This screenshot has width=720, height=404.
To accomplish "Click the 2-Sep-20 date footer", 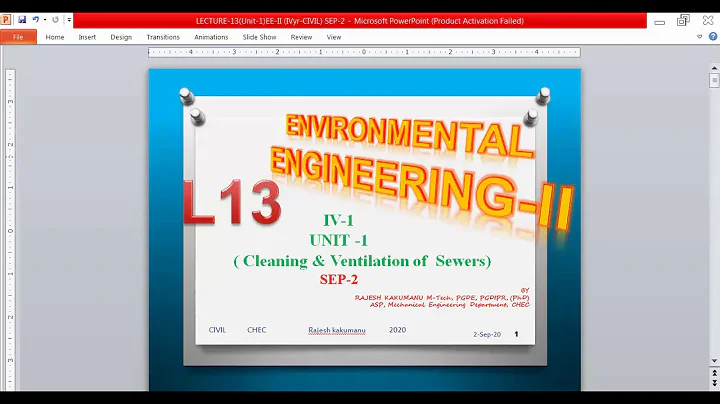I will [x=487, y=335].
